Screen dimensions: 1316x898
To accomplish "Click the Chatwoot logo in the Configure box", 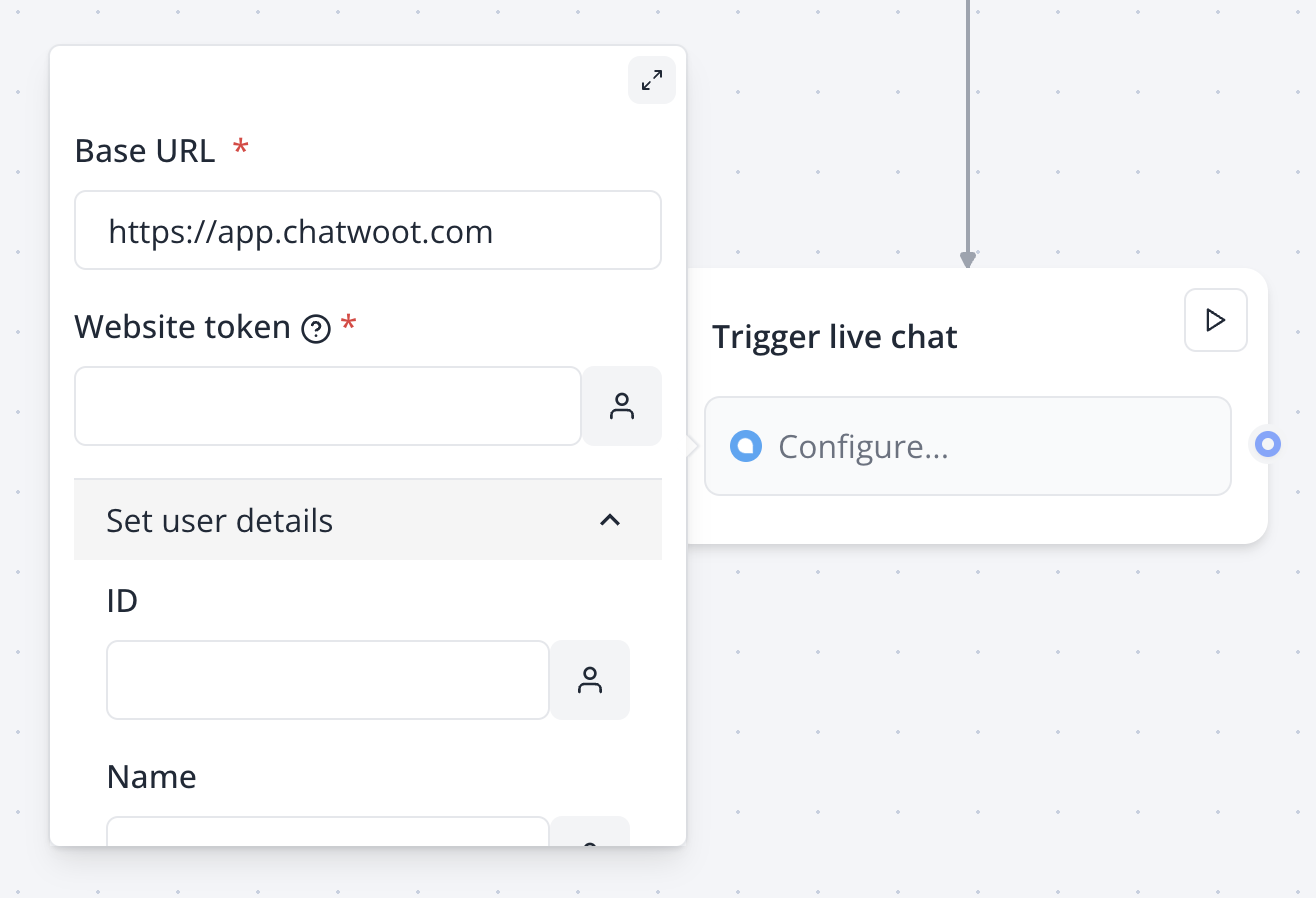I will [746, 446].
